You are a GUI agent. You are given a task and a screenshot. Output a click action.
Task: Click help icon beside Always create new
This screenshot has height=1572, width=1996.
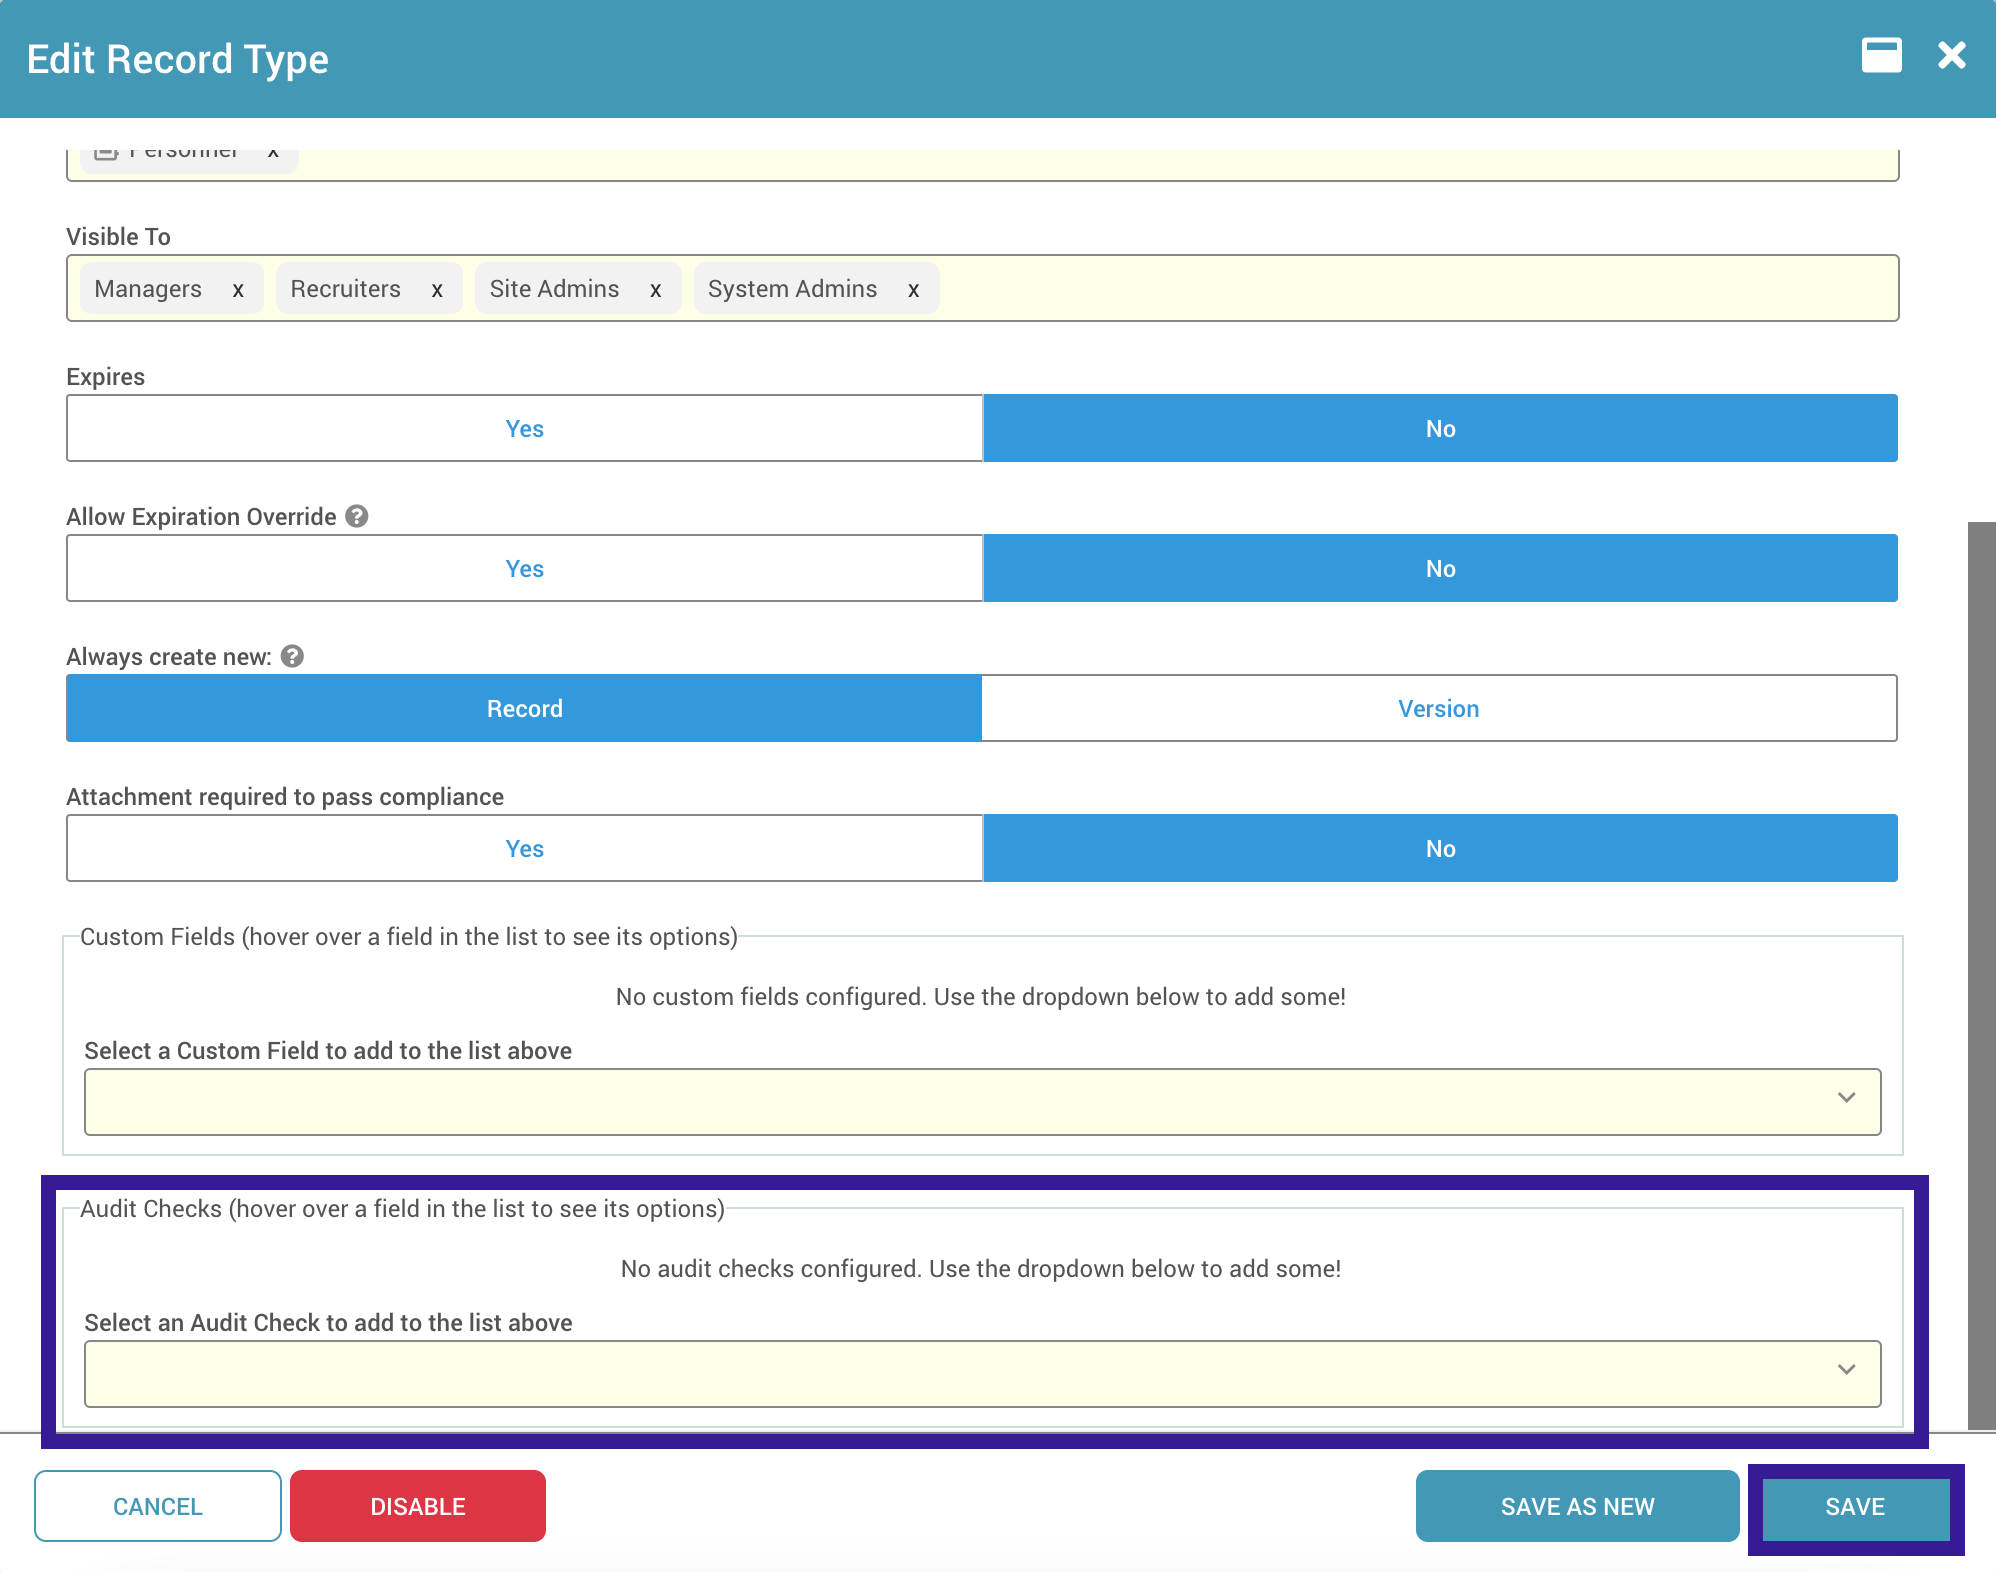click(x=292, y=656)
